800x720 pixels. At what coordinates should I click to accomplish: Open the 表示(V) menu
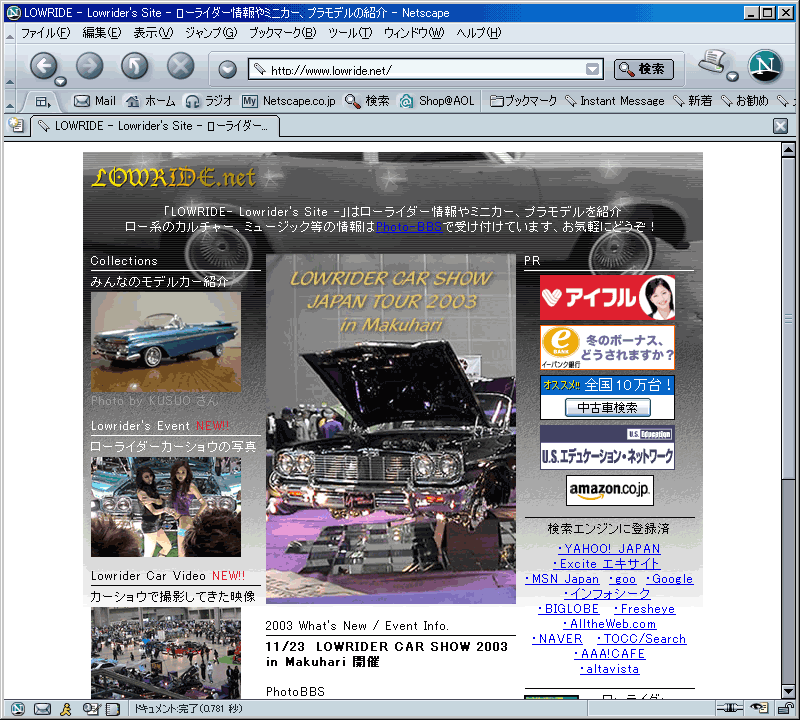coord(153,33)
